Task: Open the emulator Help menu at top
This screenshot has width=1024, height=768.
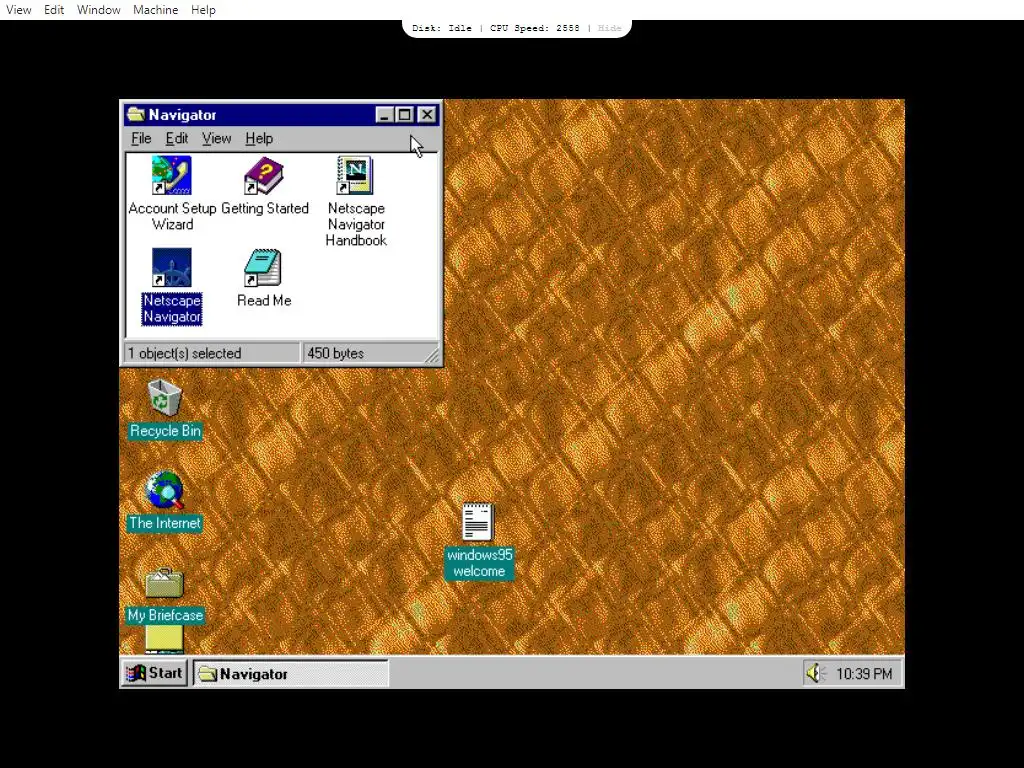Action: point(203,10)
